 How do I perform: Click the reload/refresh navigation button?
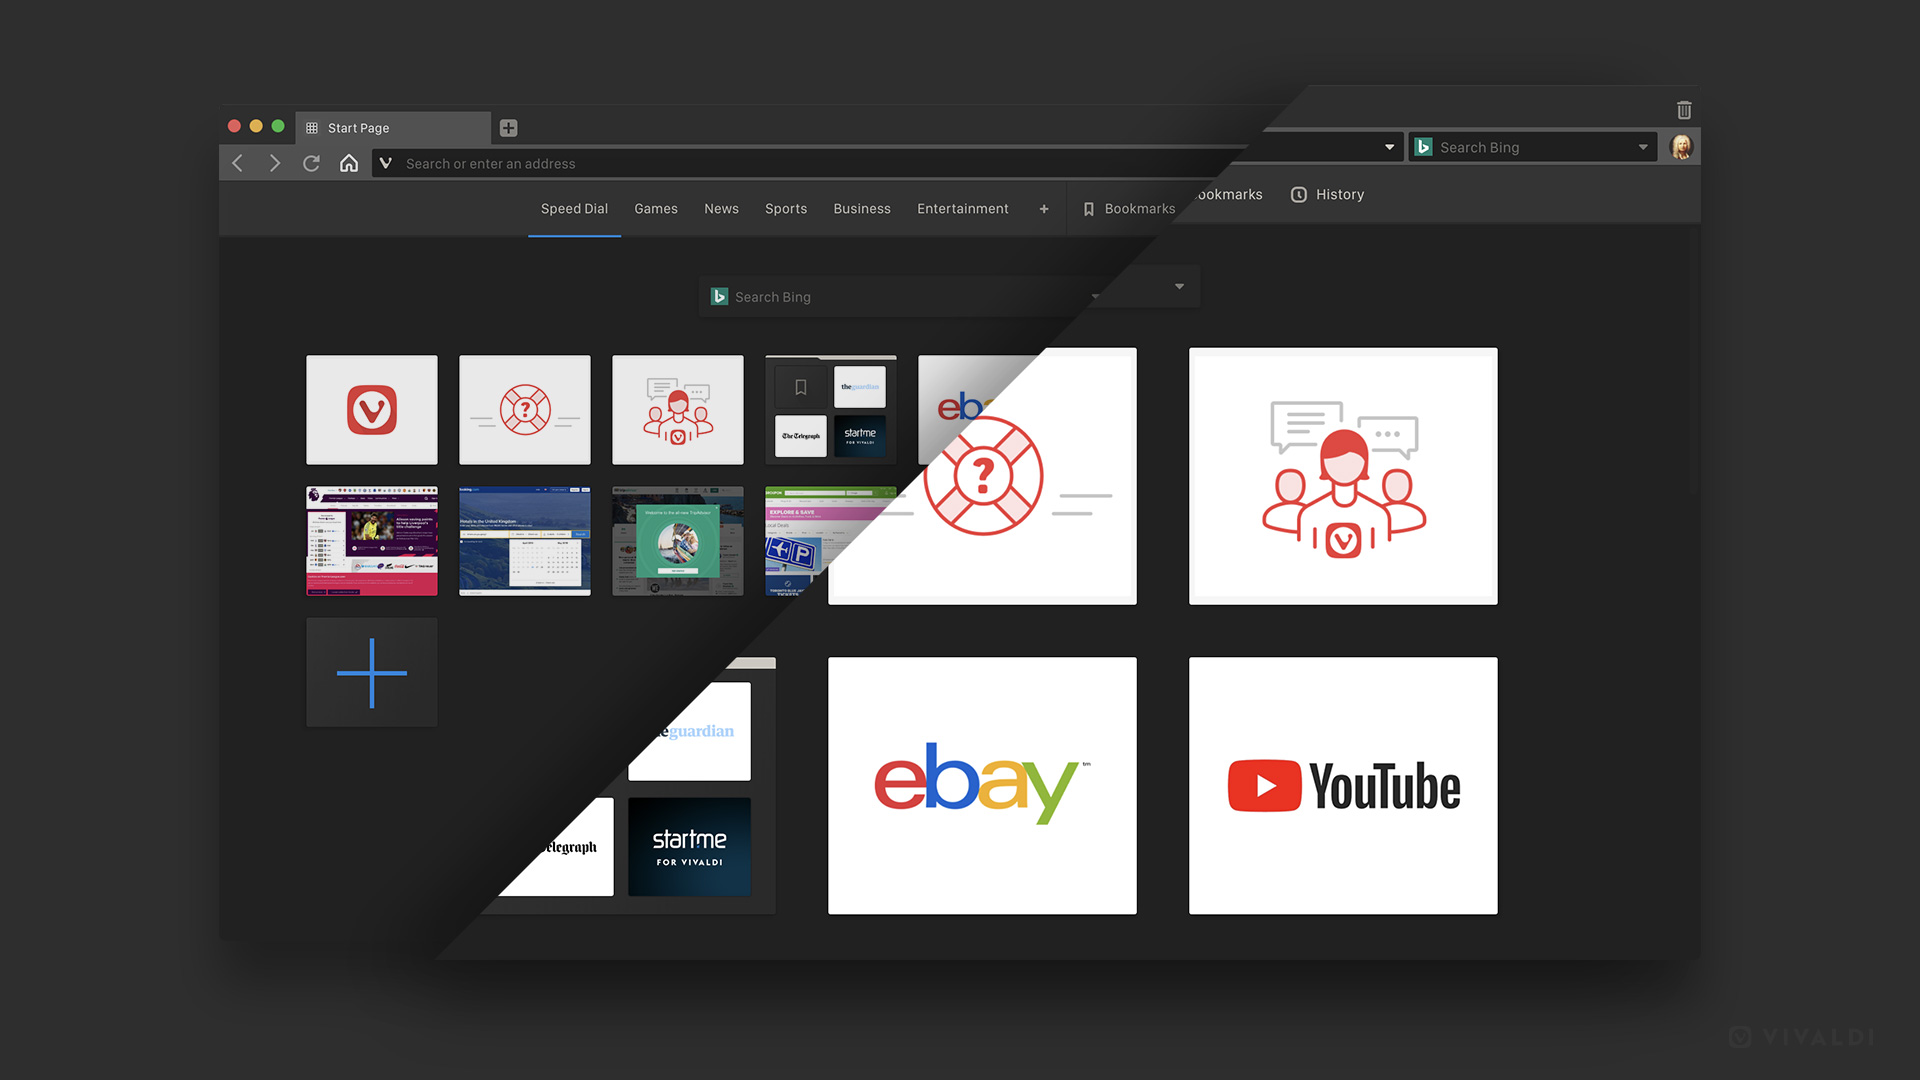point(311,162)
